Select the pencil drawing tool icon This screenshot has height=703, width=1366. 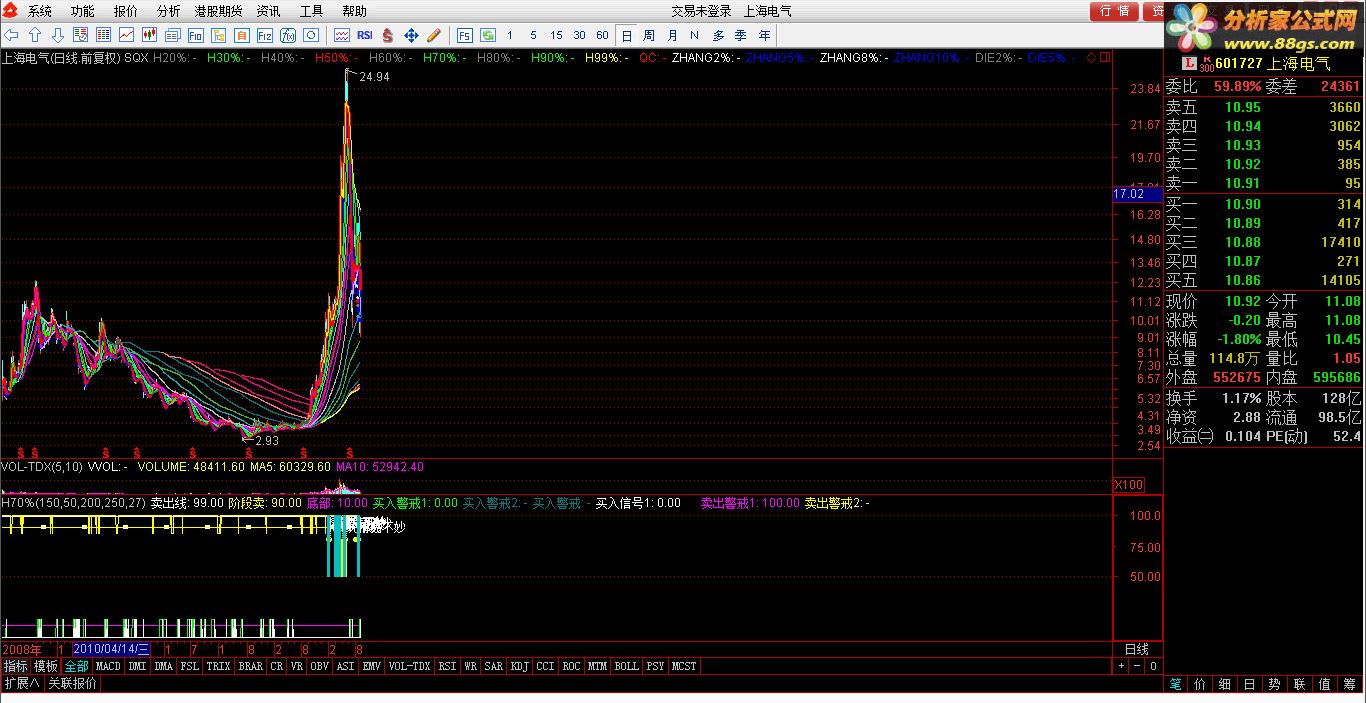point(434,35)
